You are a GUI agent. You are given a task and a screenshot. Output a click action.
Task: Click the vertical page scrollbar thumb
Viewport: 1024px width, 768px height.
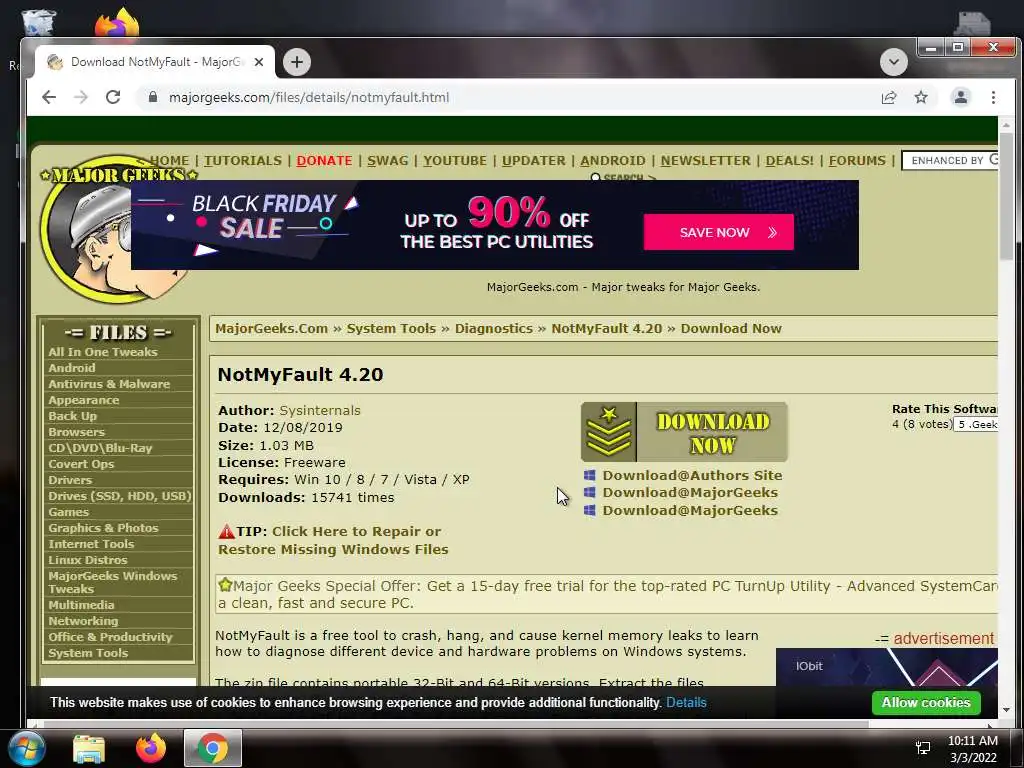coord(1006,196)
